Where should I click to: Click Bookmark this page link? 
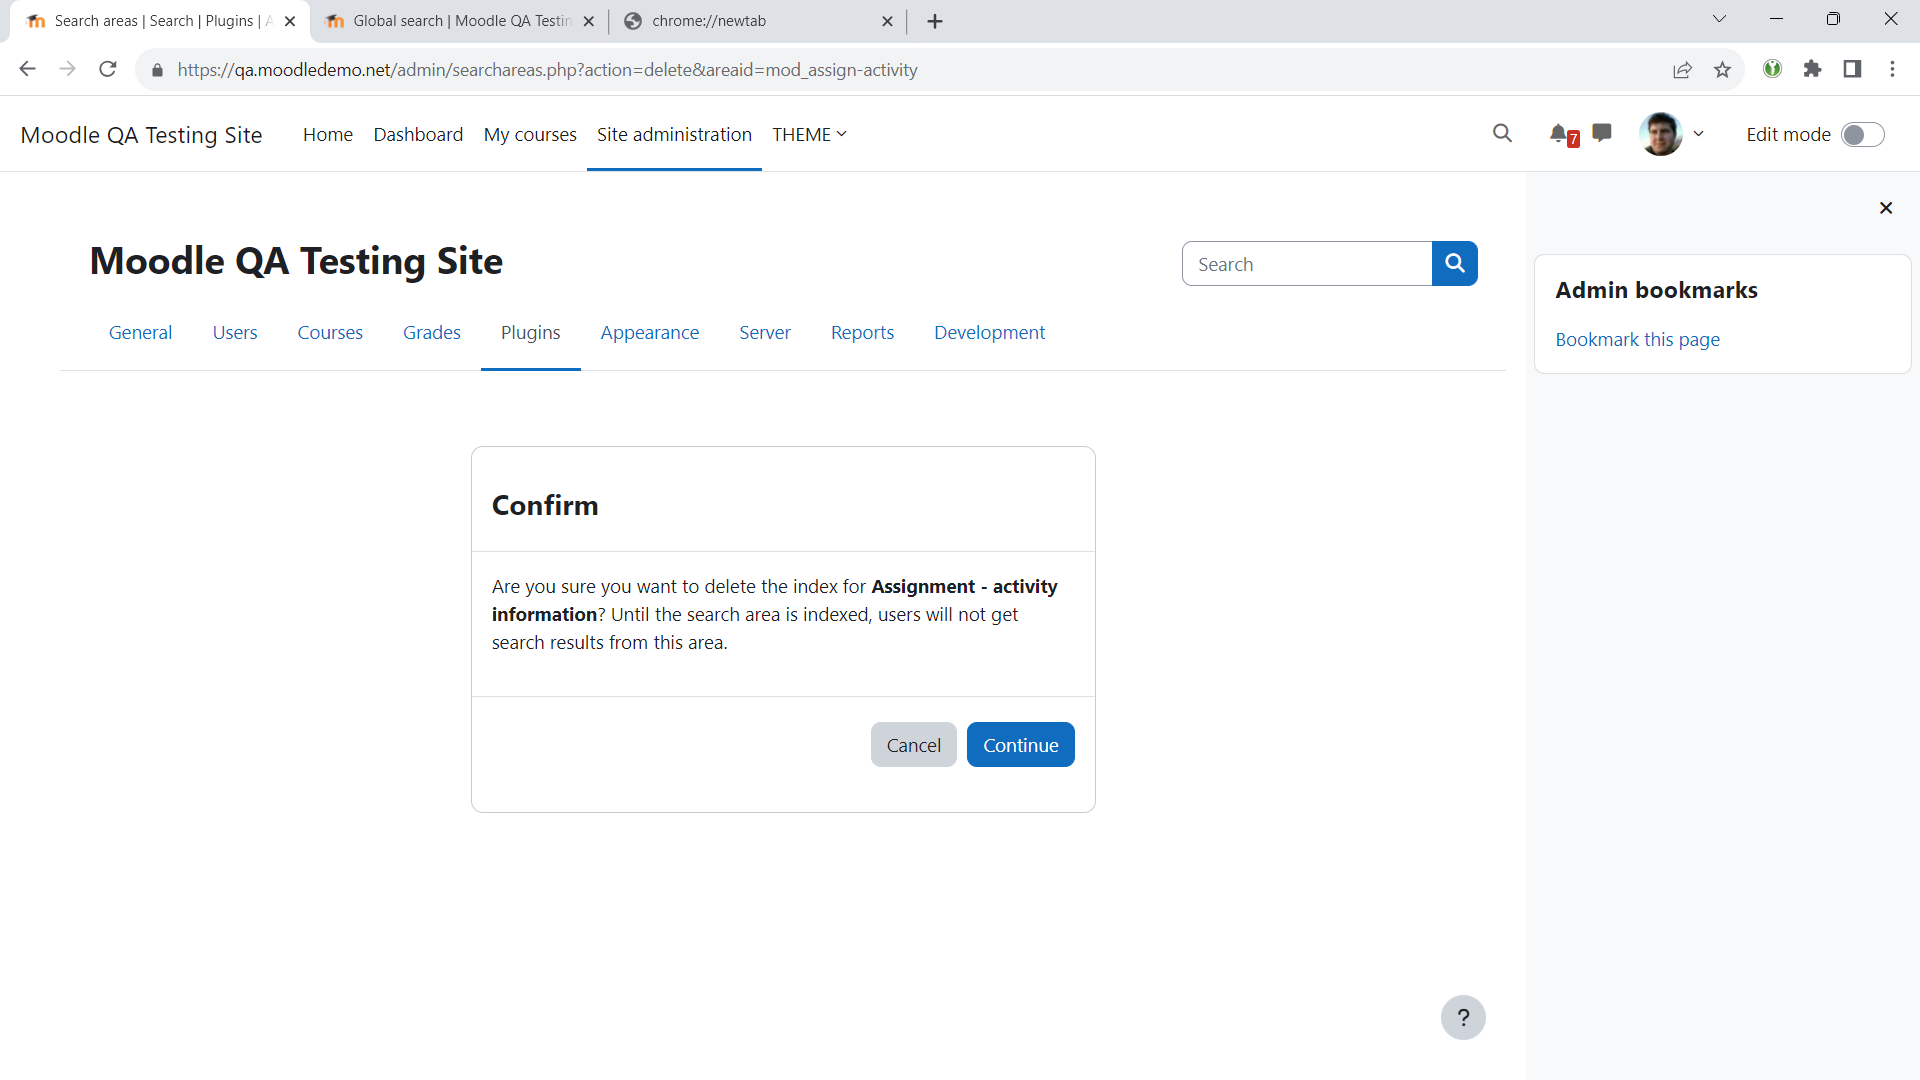(x=1637, y=339)
